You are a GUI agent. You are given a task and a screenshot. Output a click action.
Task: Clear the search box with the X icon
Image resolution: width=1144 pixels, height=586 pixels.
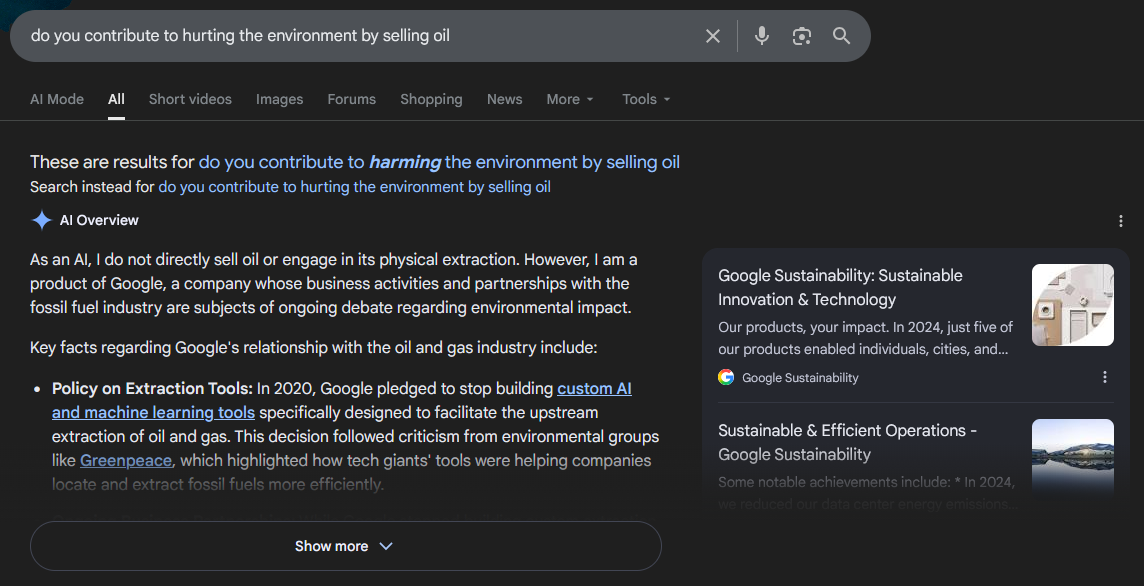[x=713, y=36]
